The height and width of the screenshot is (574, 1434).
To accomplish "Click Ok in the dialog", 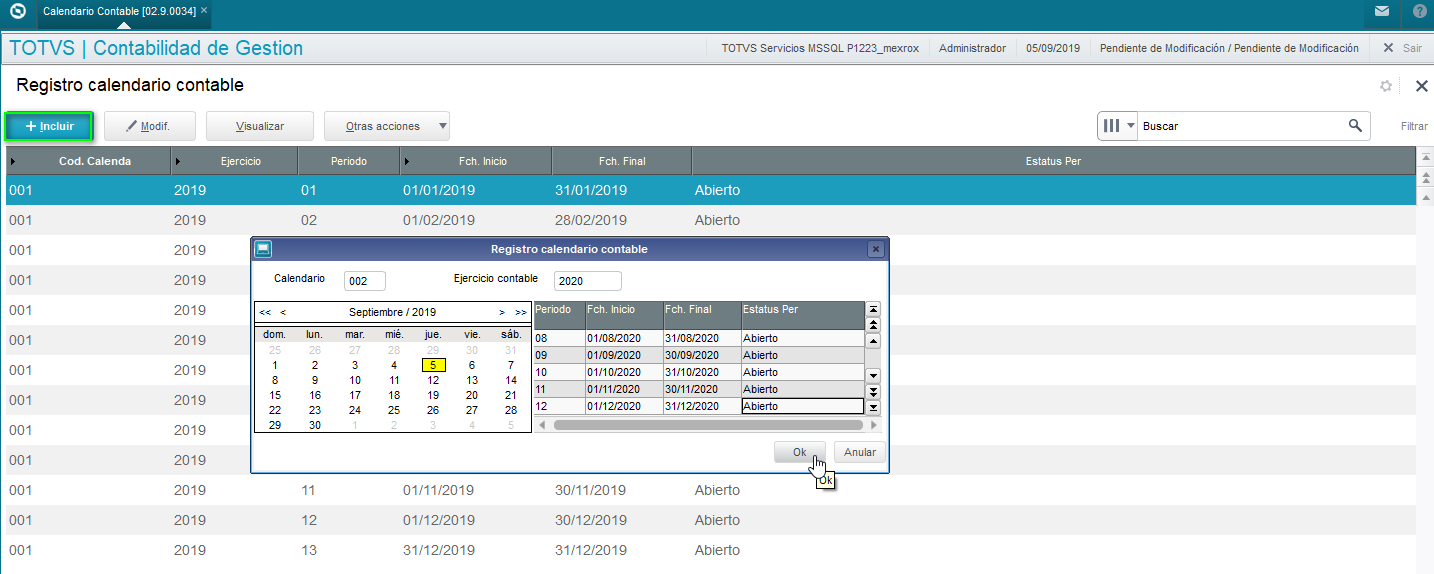I will point(800,452).
